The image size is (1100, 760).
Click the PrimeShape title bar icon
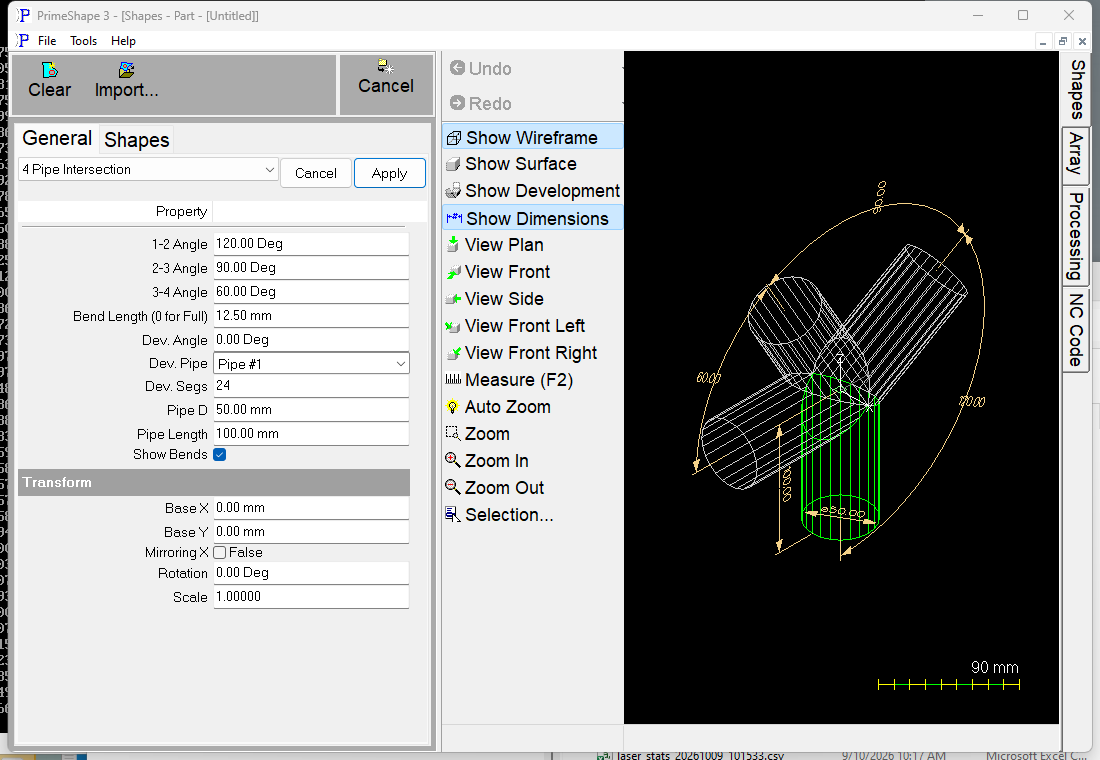click(23, 15)
